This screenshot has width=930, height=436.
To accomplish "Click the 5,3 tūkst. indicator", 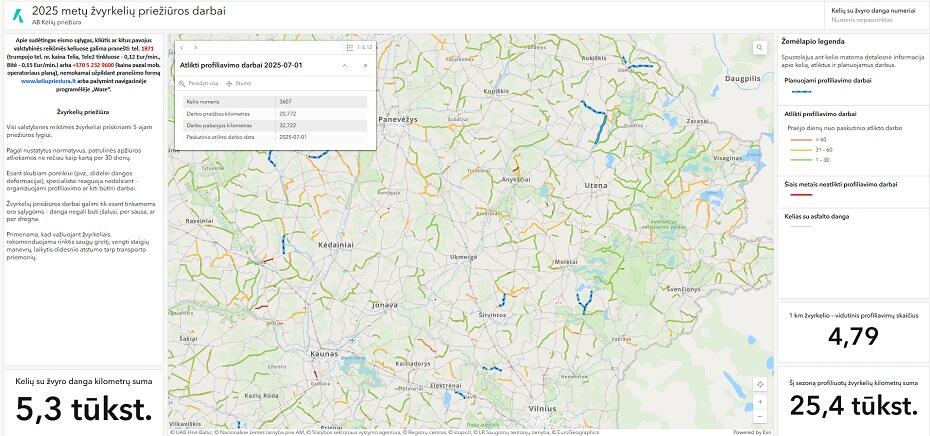I will 84,409.
